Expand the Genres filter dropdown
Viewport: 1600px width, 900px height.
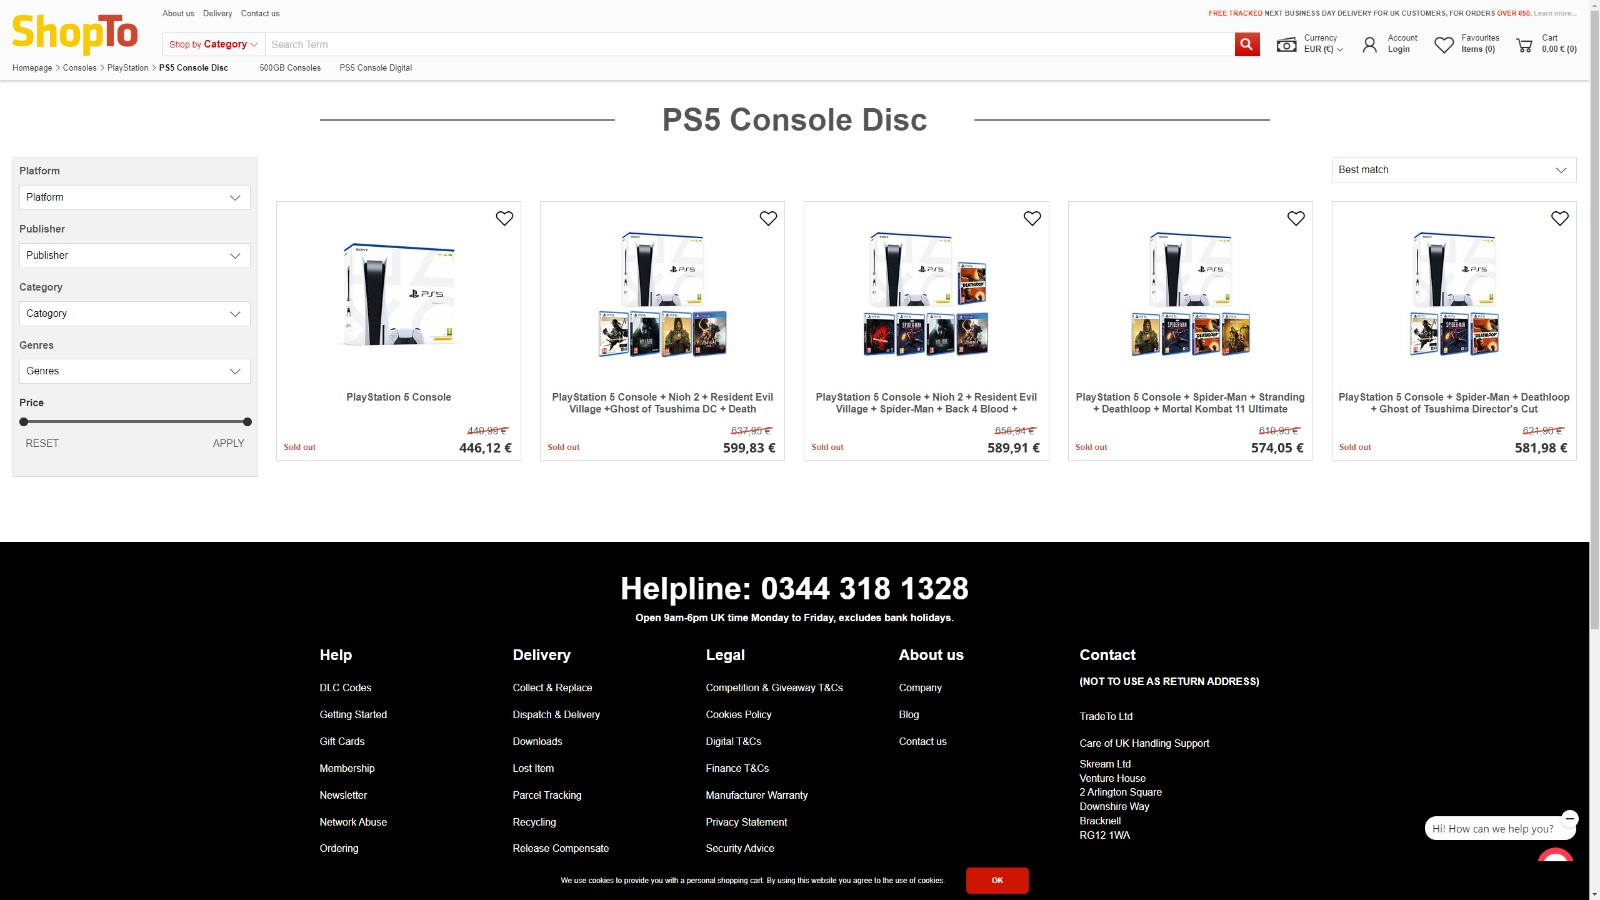(x=135, y=371)
